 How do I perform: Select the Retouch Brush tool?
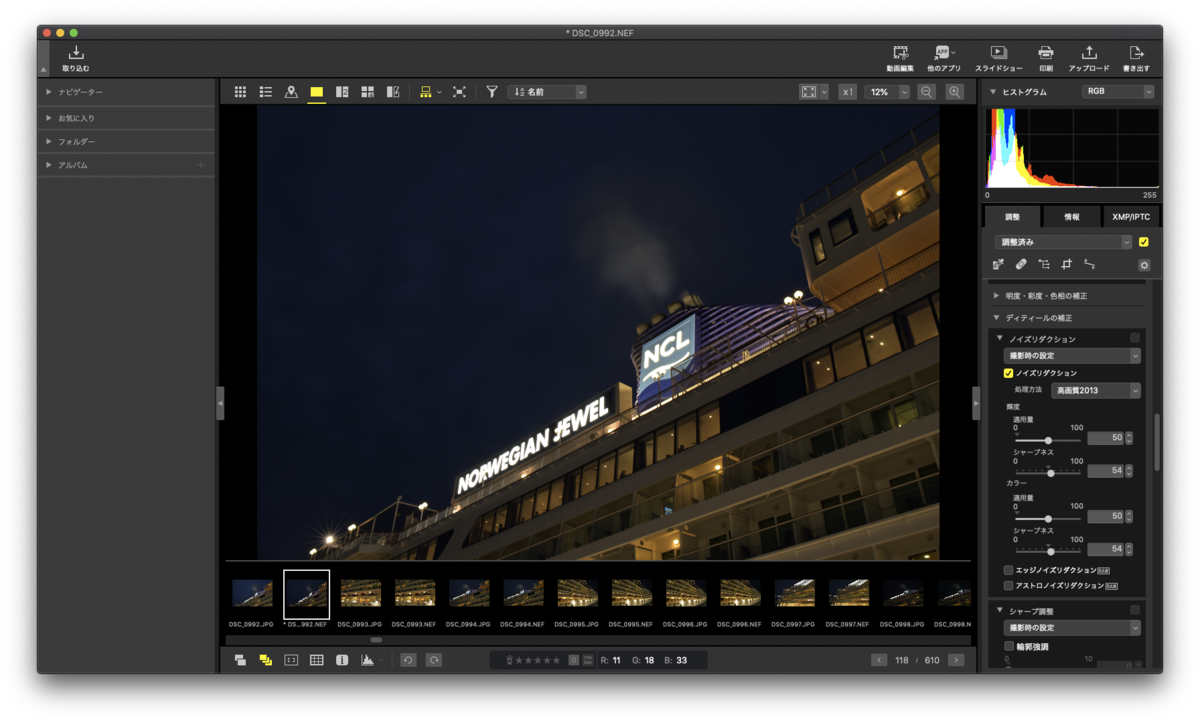pyautogui.click(x=1021, y=265)
